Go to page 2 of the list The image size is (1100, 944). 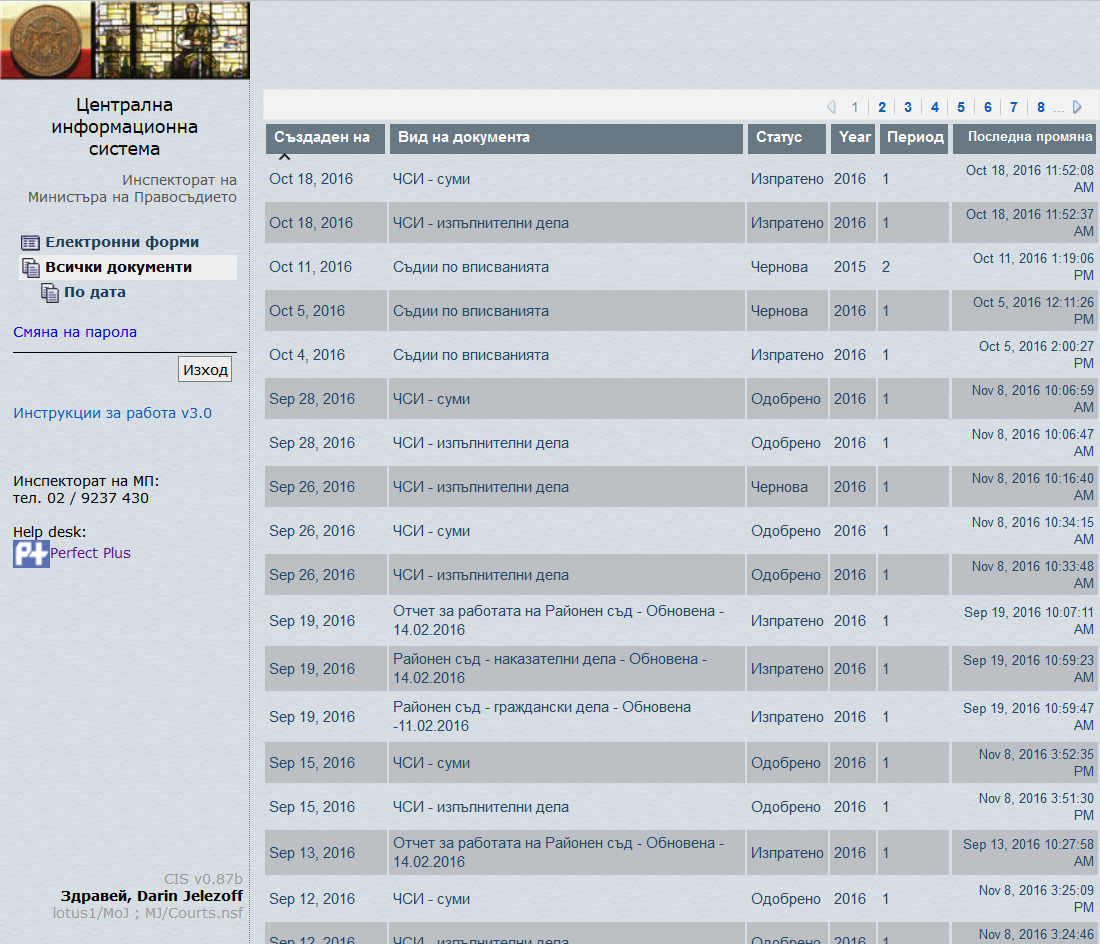(882, 107)
